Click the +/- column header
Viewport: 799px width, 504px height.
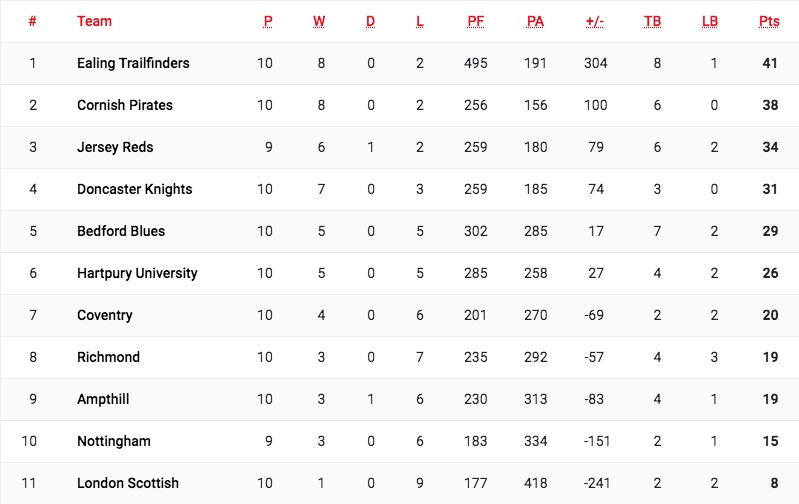(595, 21)
